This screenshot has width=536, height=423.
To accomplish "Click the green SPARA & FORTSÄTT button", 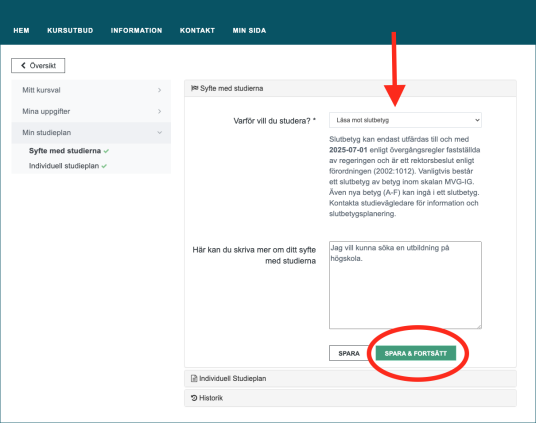I will [x=416, y=353].
